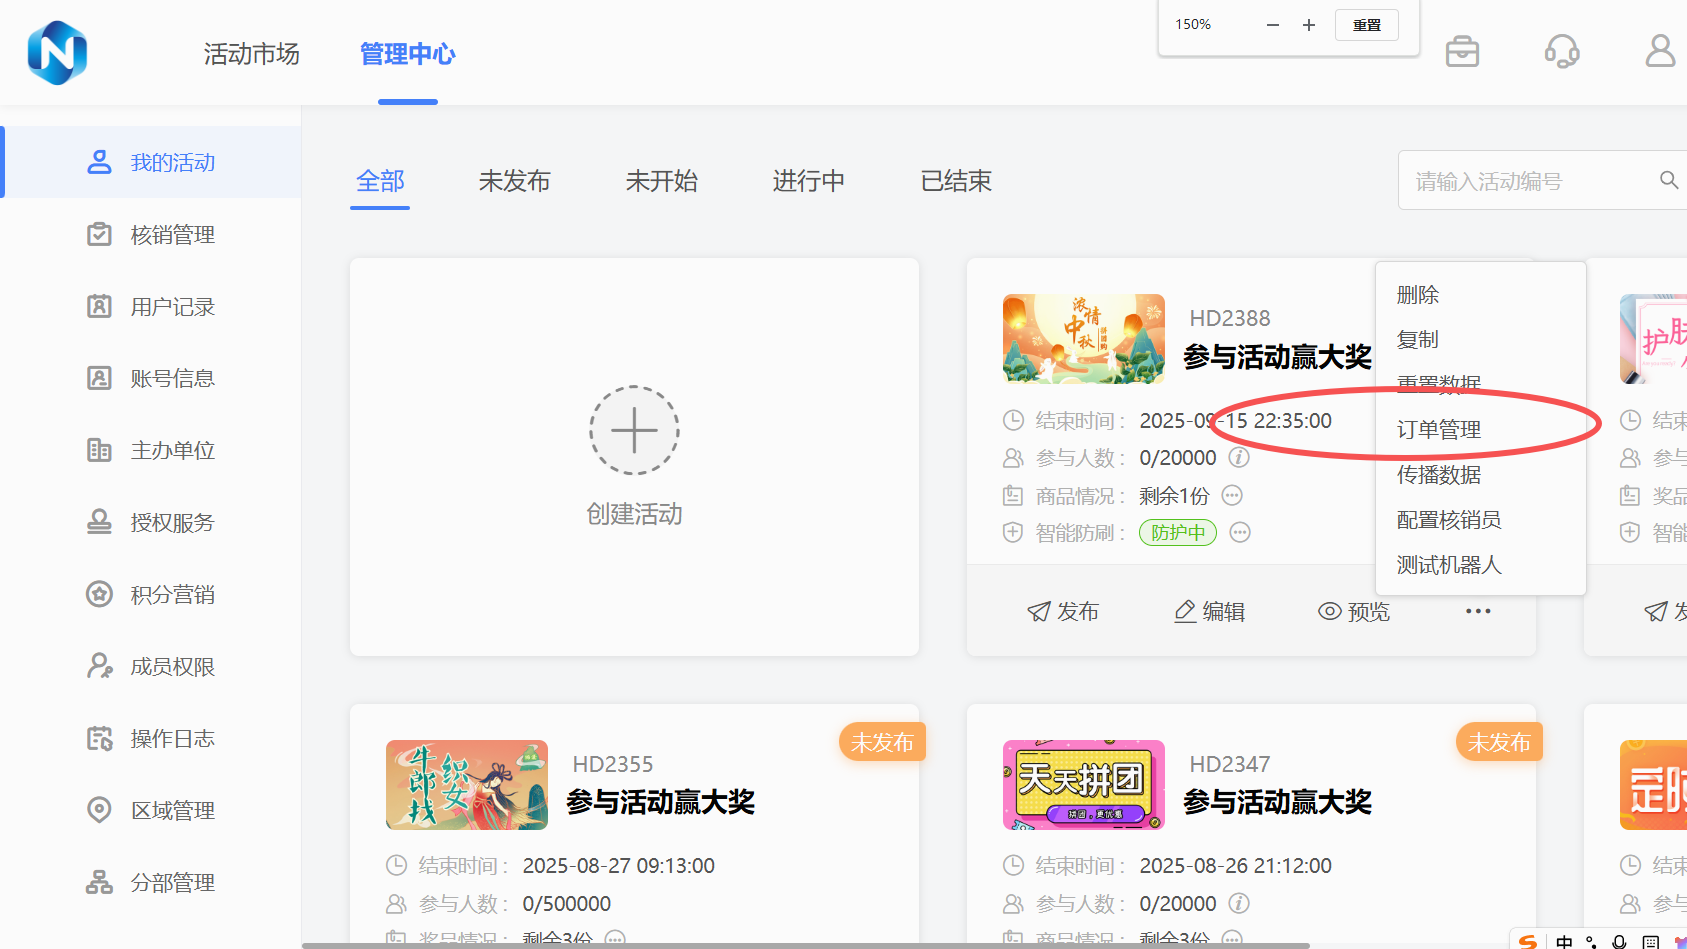Image resolution: width=1687 pixels, height=949 pixels.
Task: Expand product details next to 剩余1份
Action: [x=1233, y=496]
